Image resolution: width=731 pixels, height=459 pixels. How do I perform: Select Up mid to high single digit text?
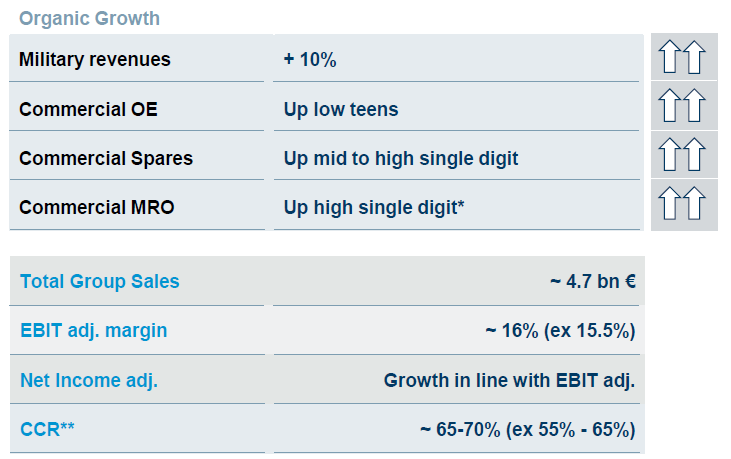(x=401, y=158)
